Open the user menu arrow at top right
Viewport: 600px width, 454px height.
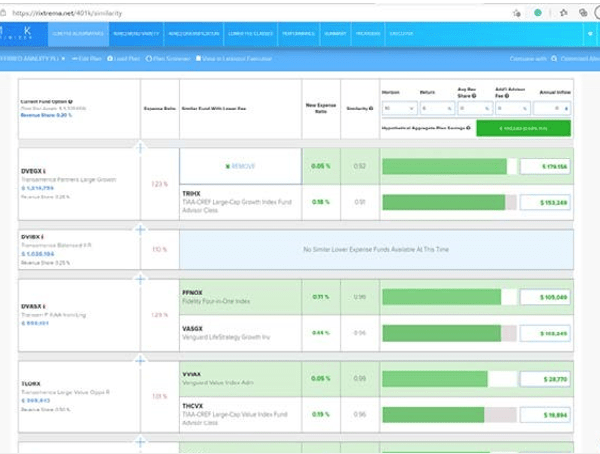click(589, 34)
